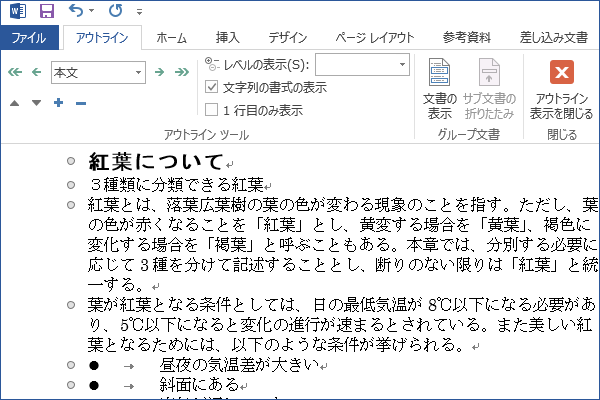Move item up with triangle icon

click(x=15, y=103)
